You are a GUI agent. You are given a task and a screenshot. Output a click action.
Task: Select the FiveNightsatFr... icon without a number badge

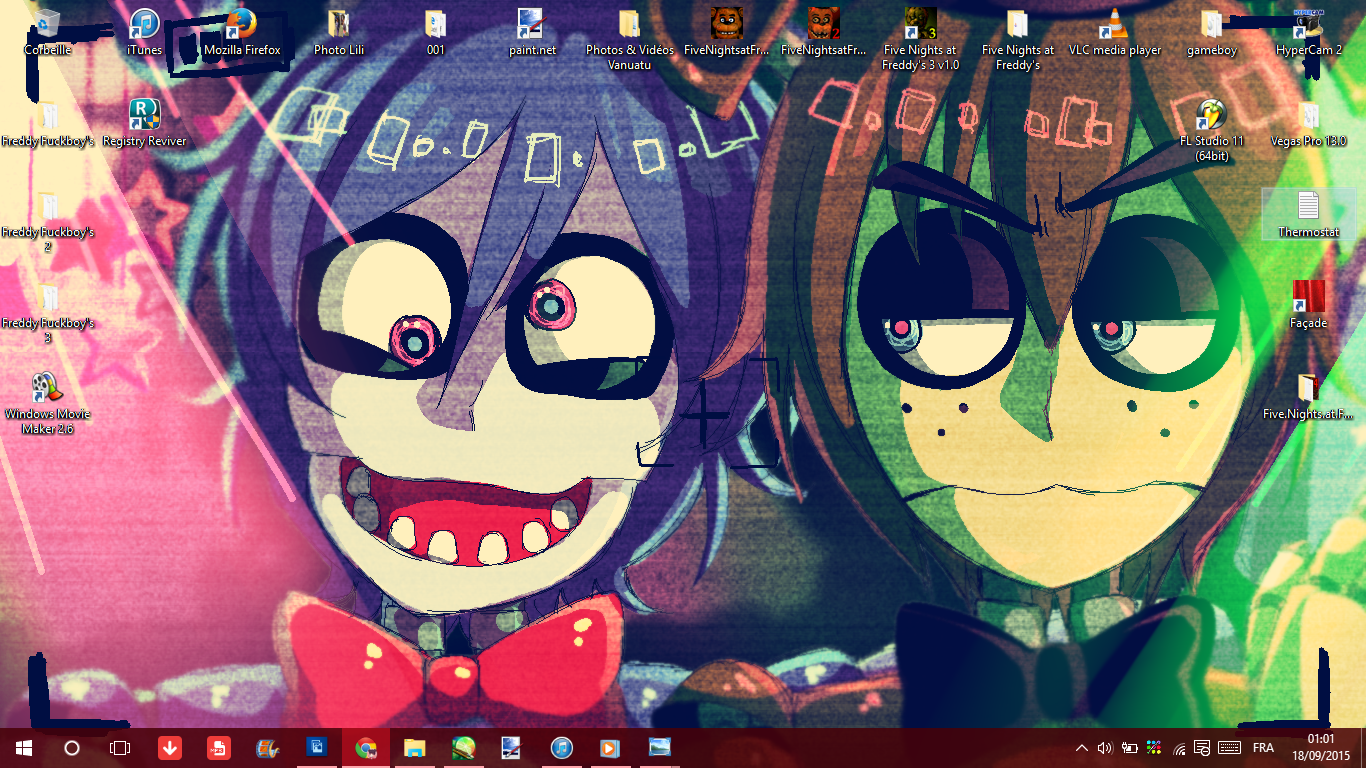pos(727,32)
